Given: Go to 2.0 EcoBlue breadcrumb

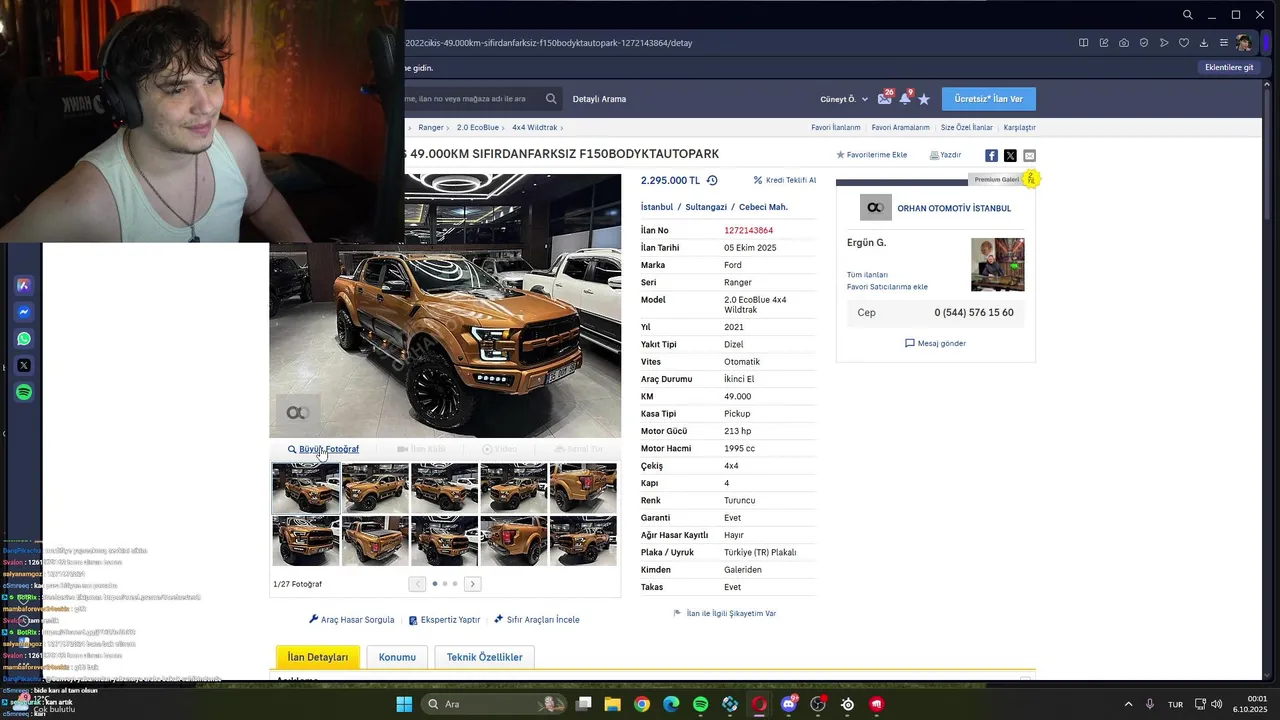Looking at the screenshot, I should pyautogui.click(x=478, y=128).
